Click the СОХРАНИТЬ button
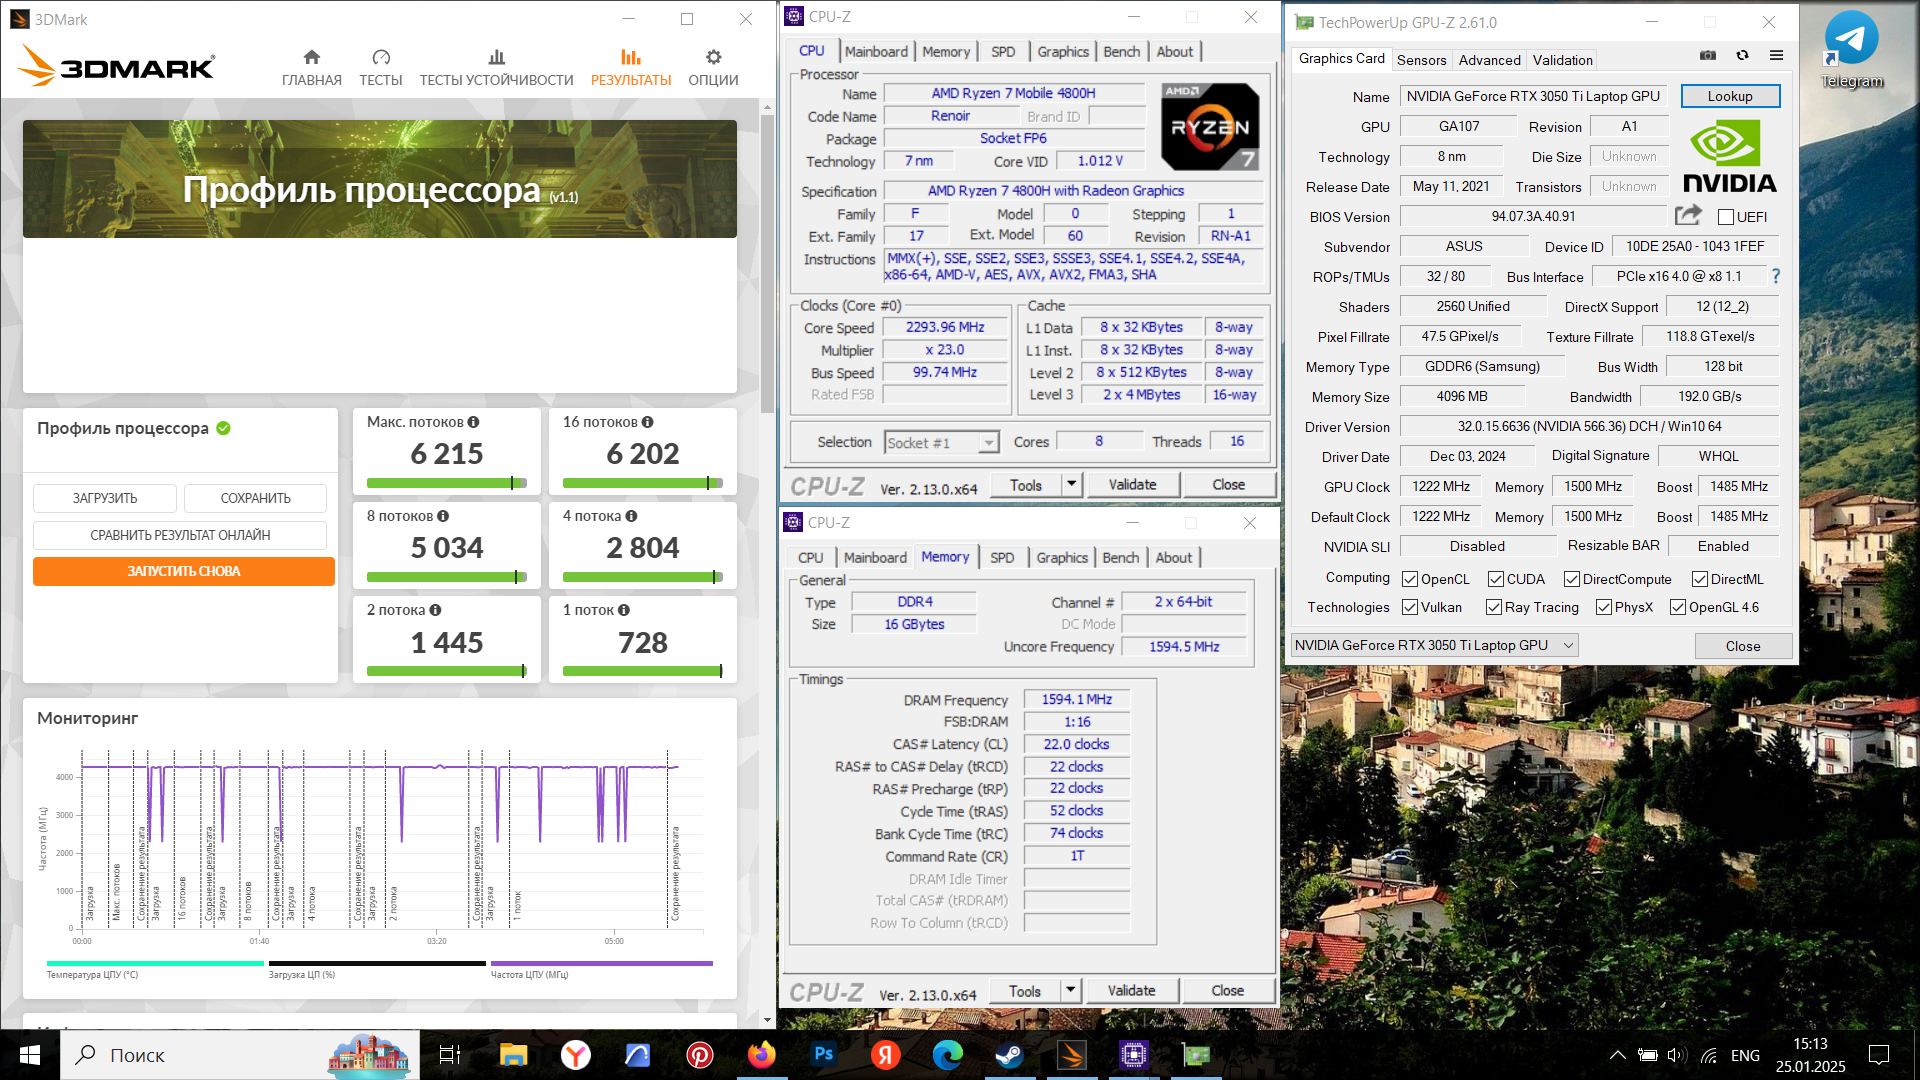 (x=256, y=498)
